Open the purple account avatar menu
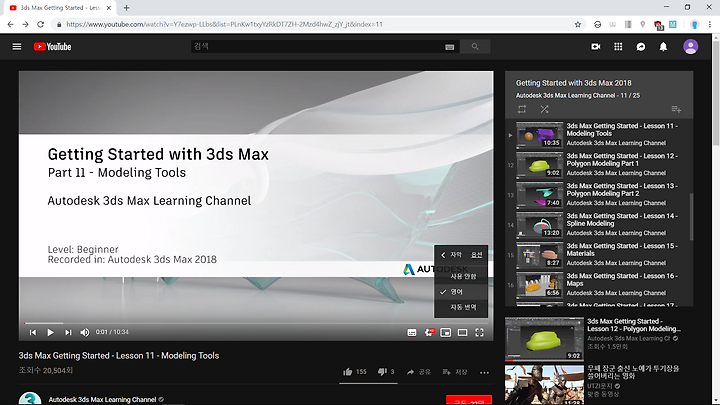 tap(690, 46)
